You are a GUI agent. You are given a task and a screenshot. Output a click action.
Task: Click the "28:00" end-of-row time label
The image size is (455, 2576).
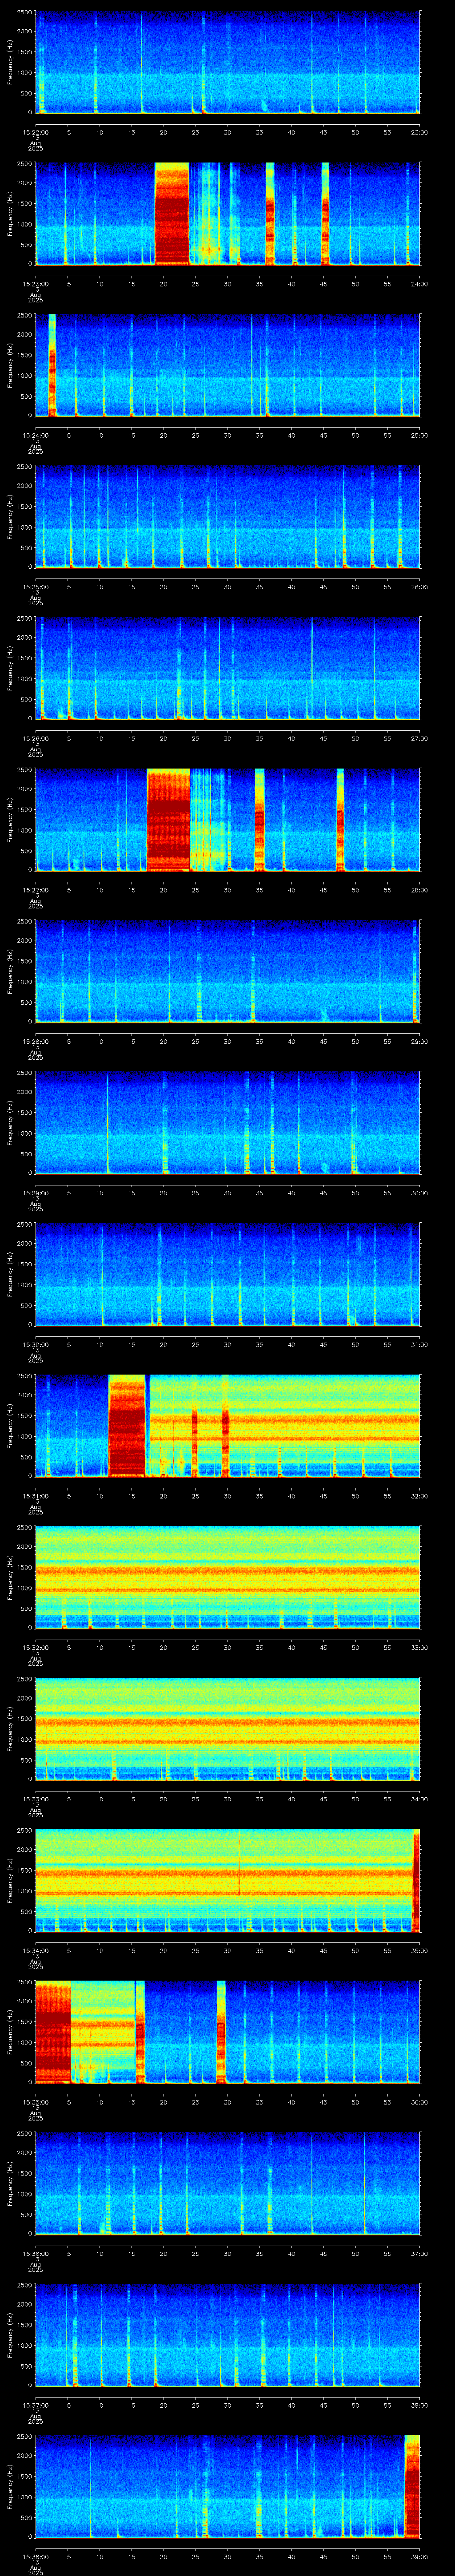419,890
